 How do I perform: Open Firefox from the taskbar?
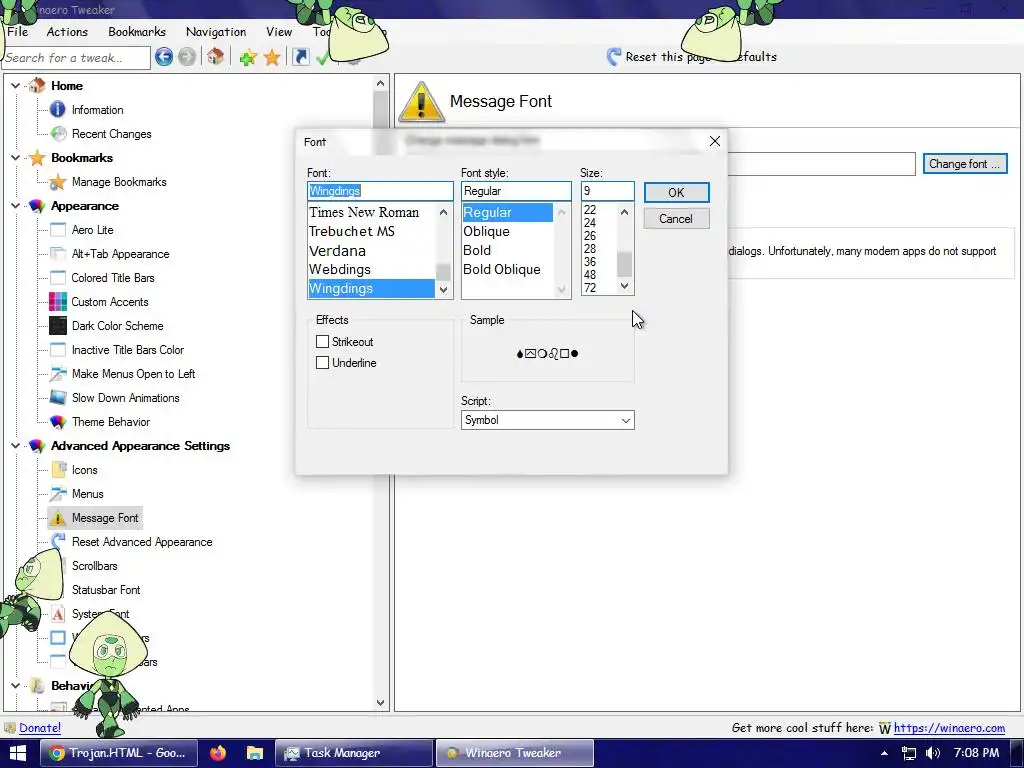[218, 753]
